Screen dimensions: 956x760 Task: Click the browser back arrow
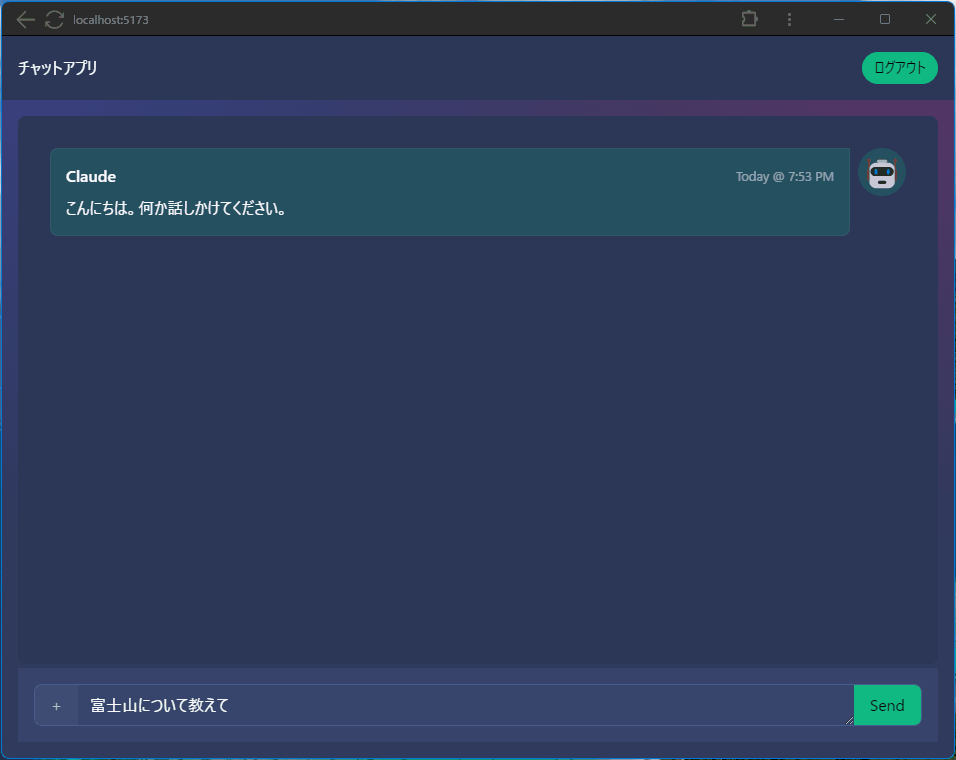26,19
